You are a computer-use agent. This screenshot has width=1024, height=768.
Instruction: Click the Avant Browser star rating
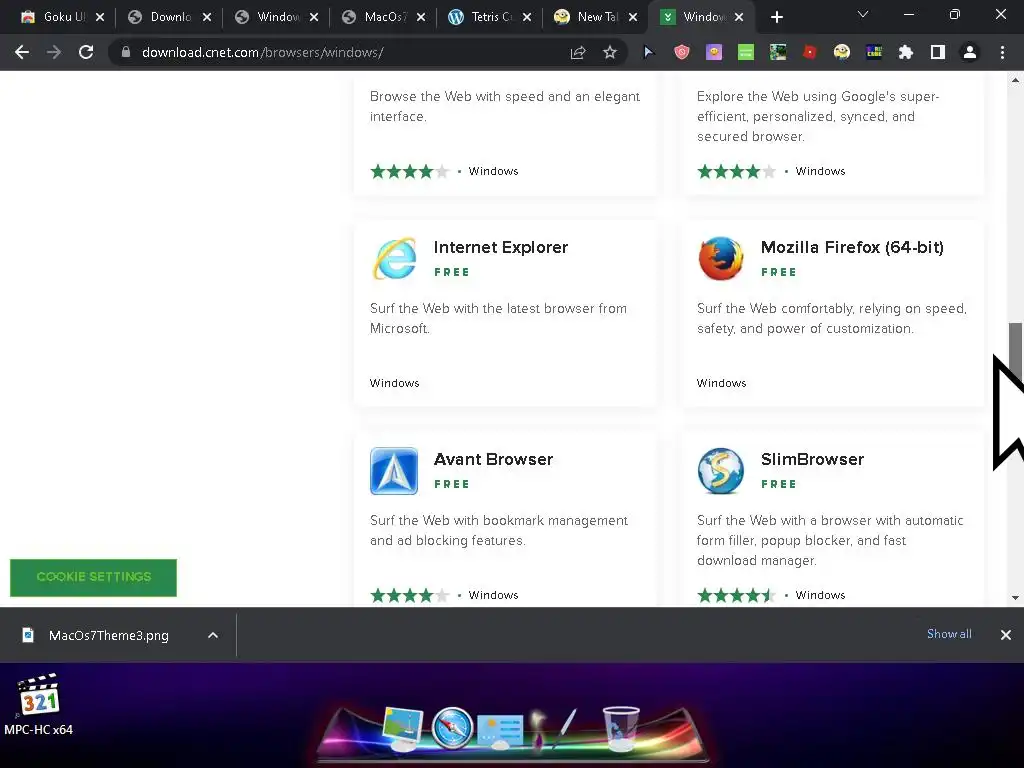(x=409, y=596)
